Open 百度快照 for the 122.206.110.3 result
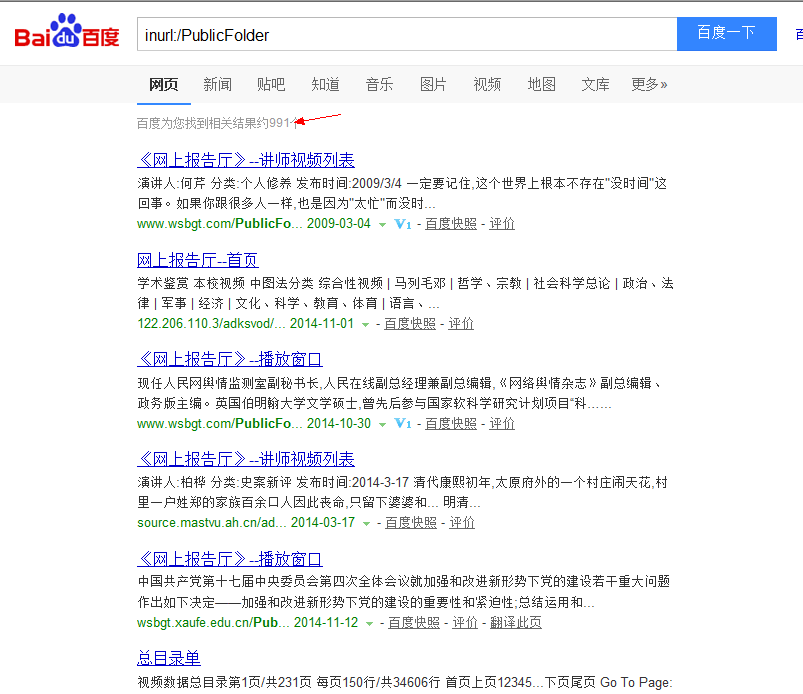The width and height of the screenshot is (803, 694). pos(410,324)
